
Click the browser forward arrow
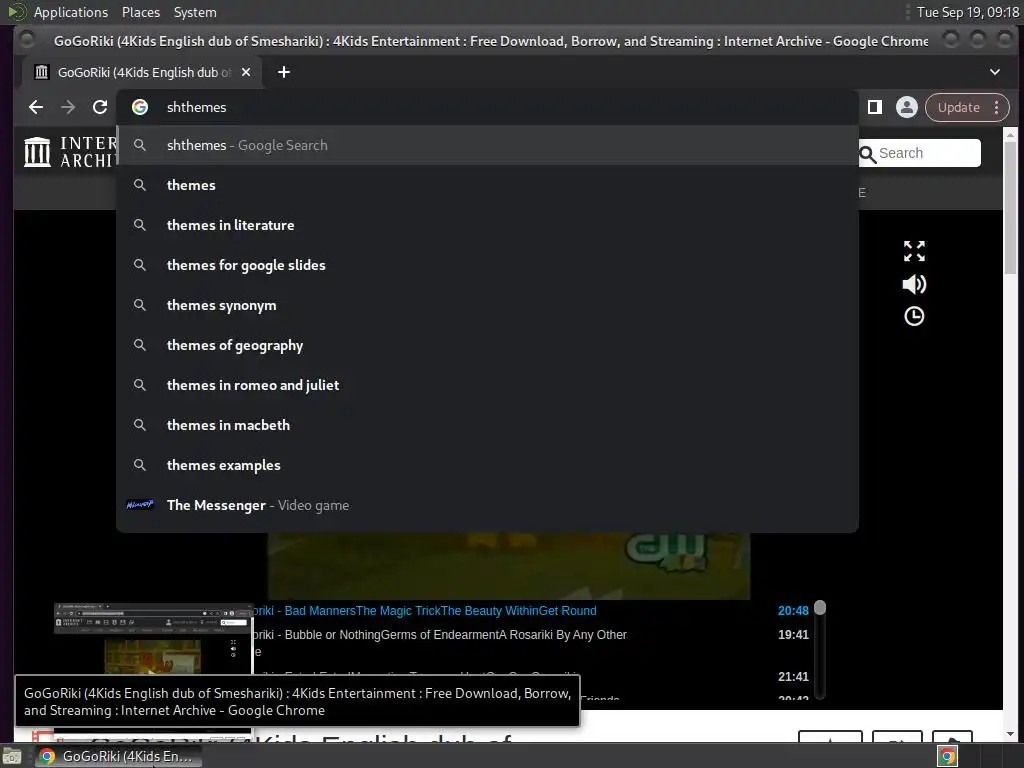point(68,107)
